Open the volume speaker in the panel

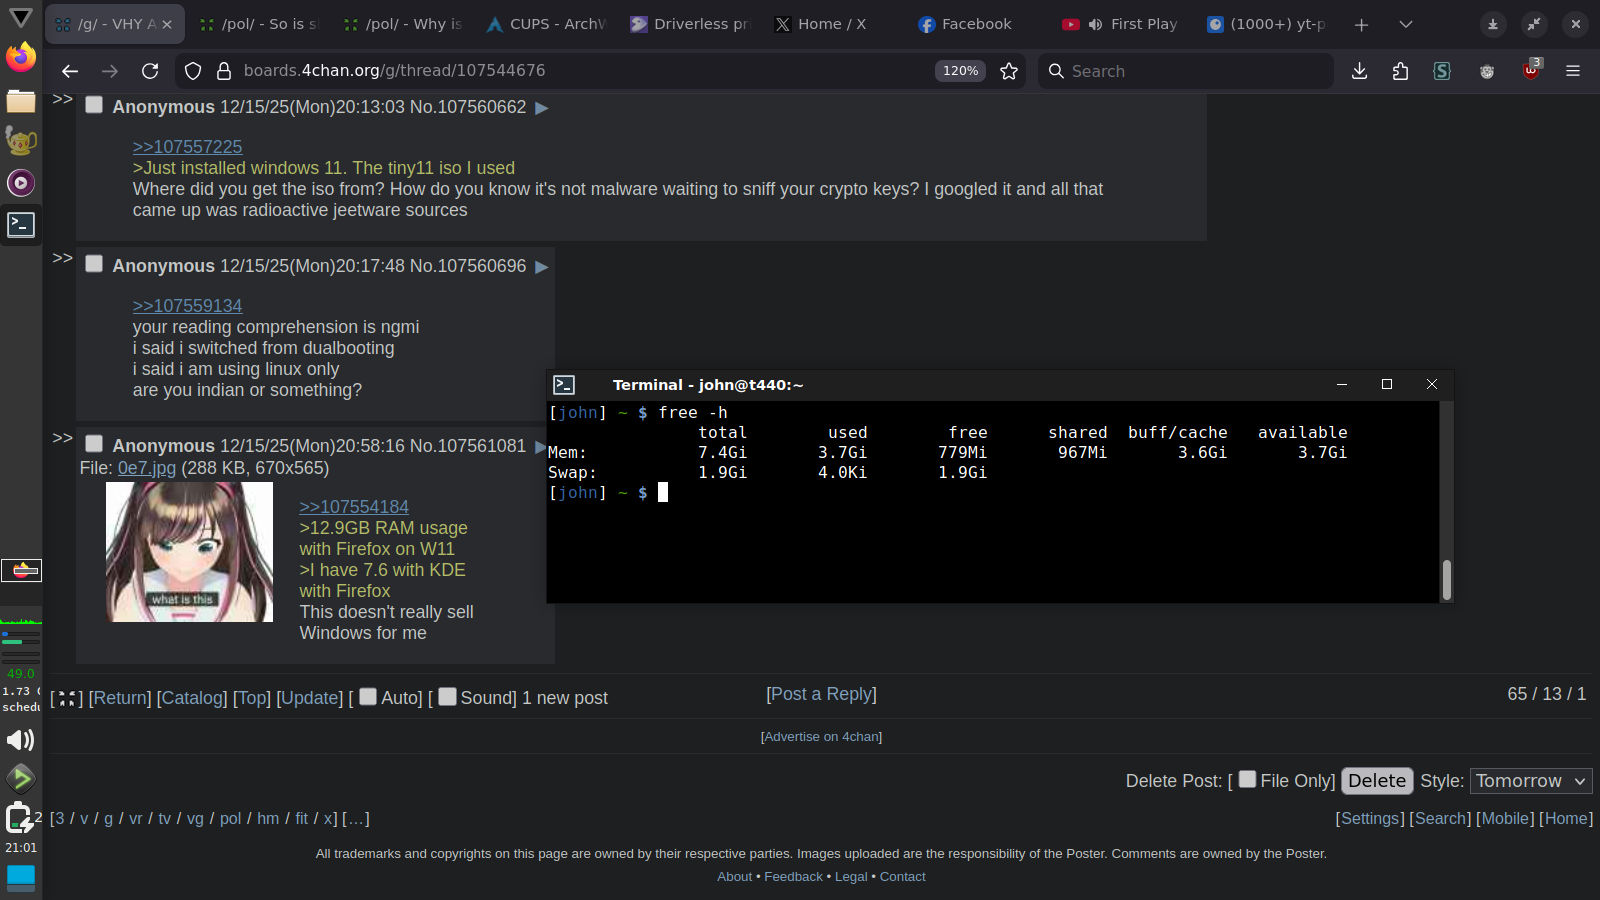[21, 740]
